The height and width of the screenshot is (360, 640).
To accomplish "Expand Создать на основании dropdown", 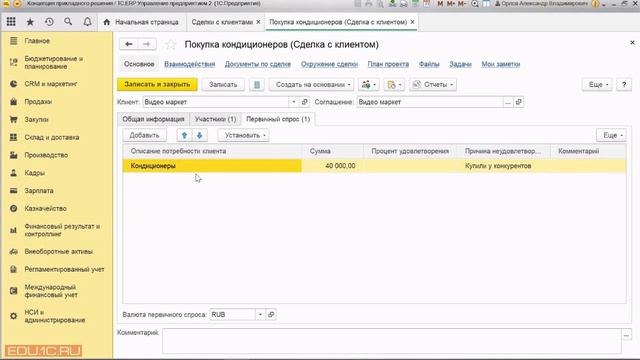I will [x=311, y=84].
